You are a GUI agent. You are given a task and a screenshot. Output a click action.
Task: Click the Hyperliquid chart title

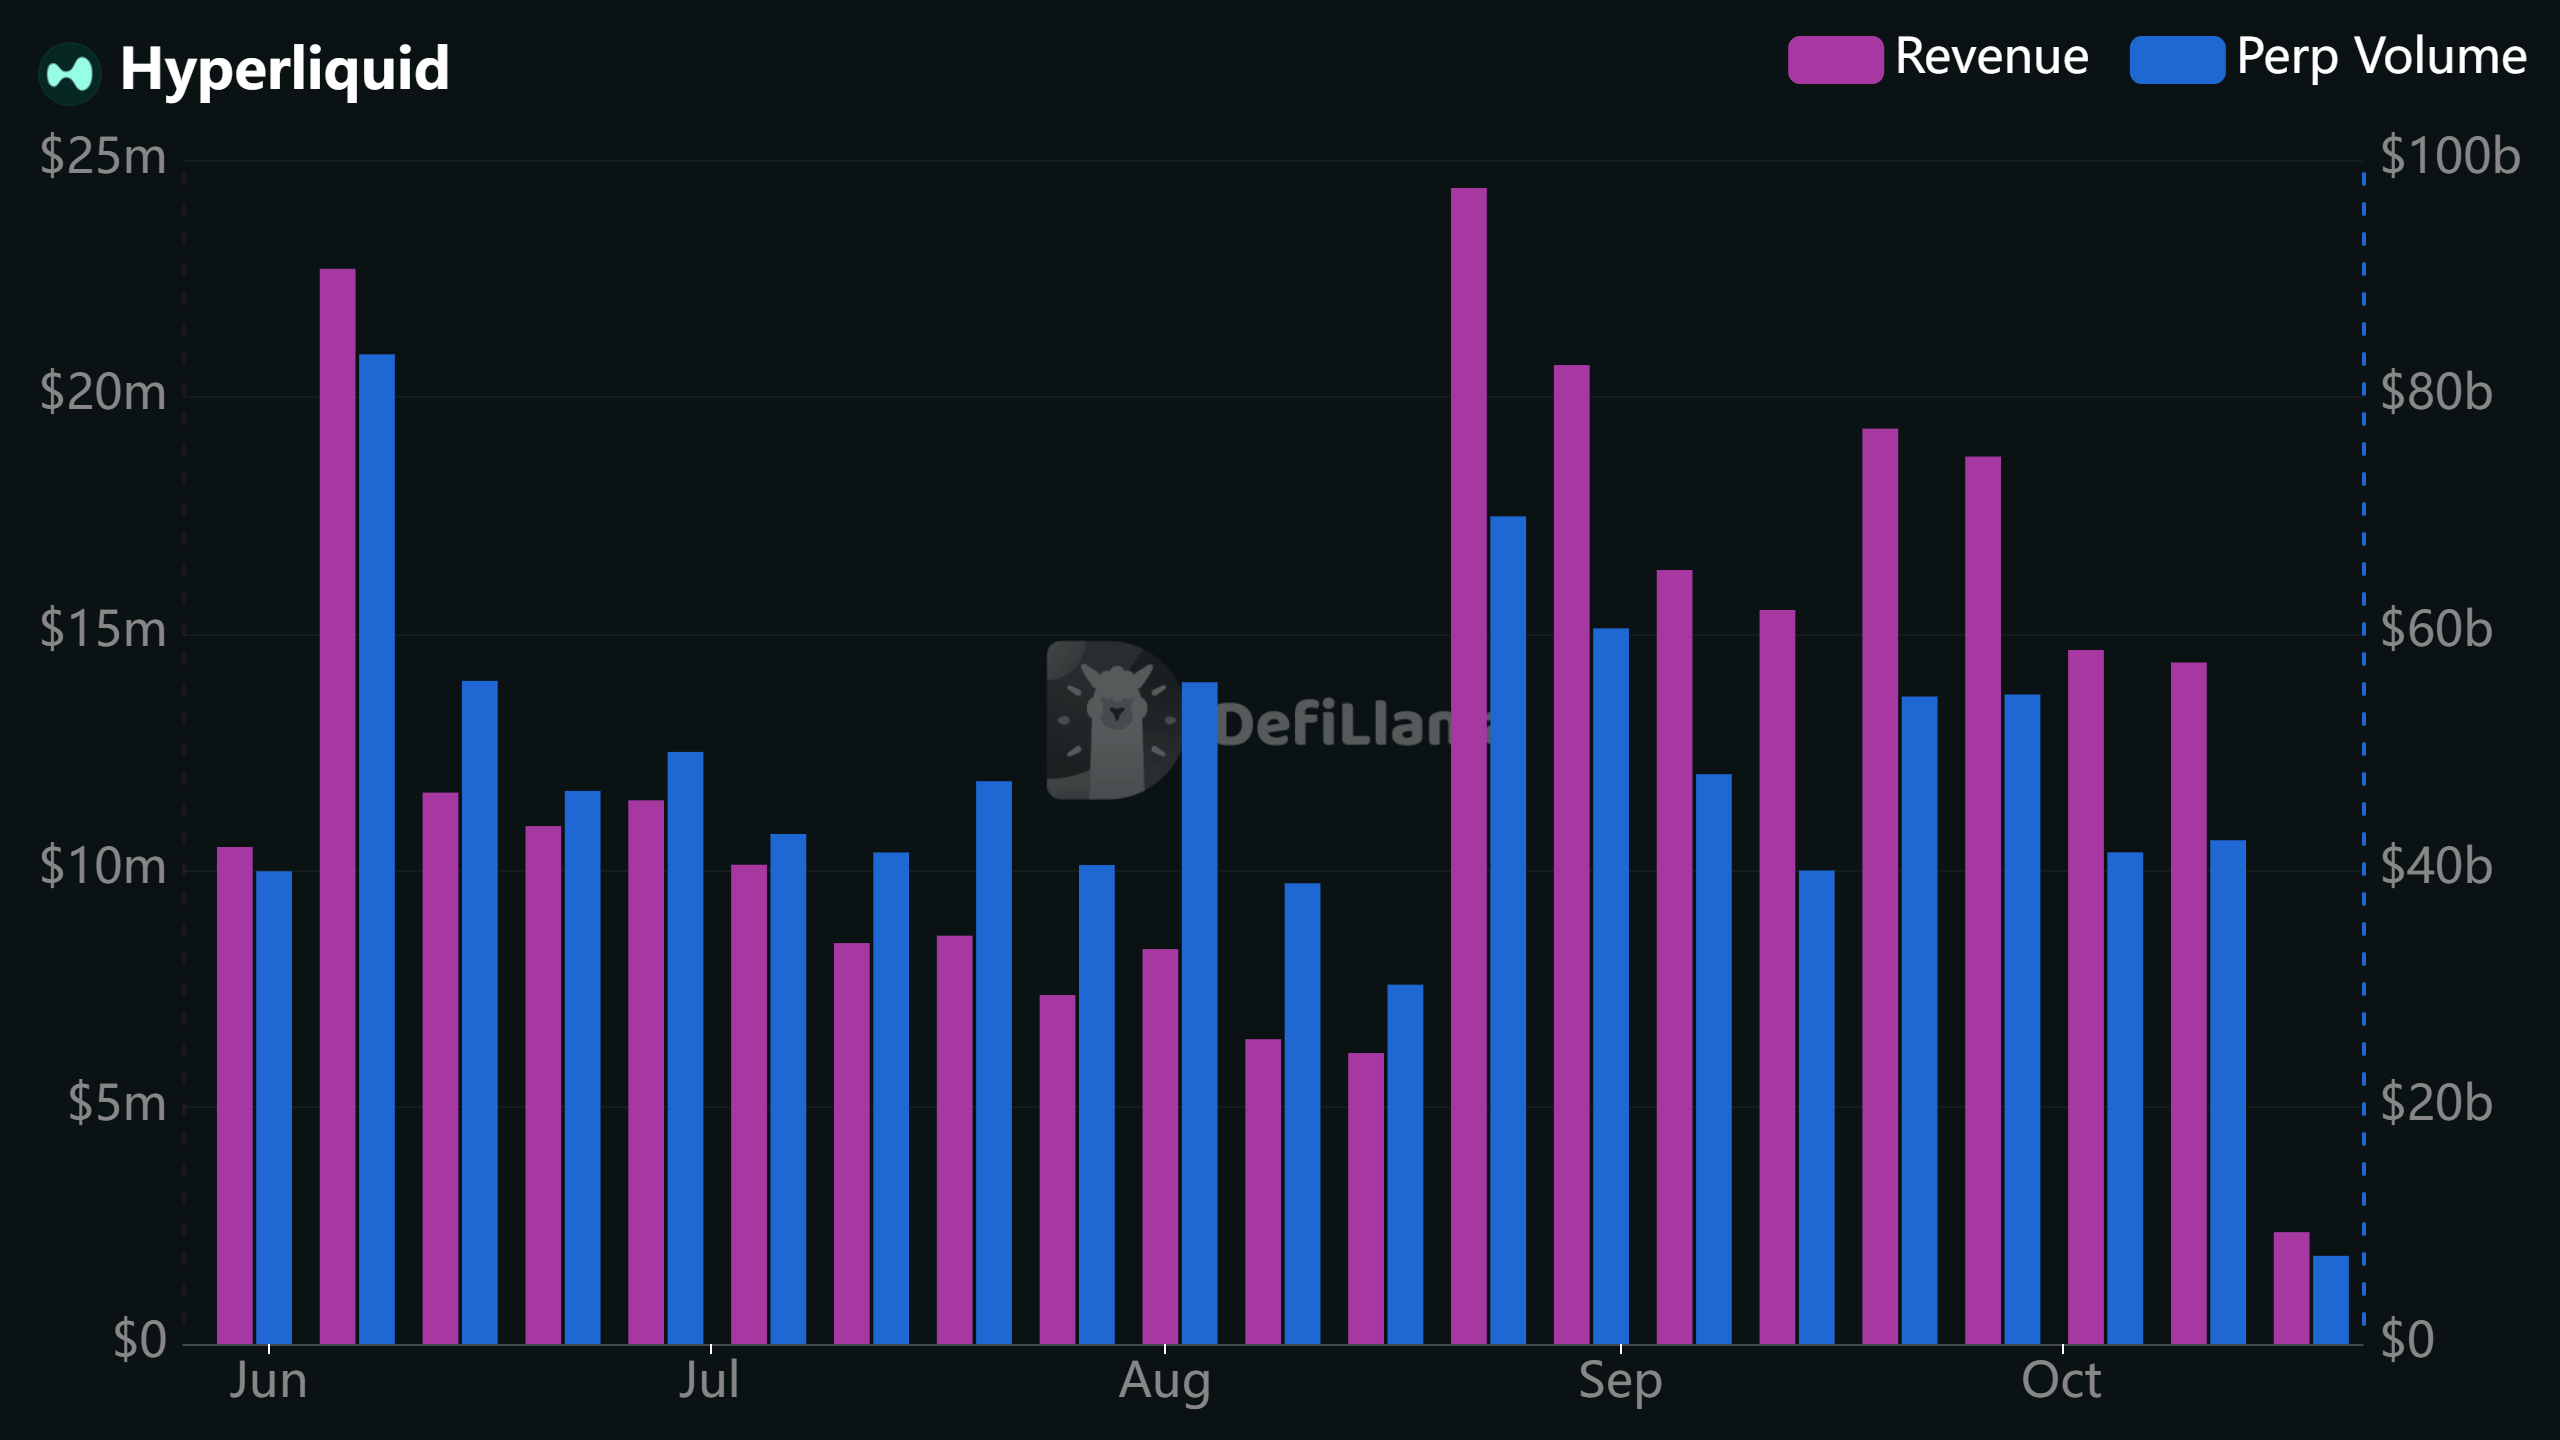285,70
